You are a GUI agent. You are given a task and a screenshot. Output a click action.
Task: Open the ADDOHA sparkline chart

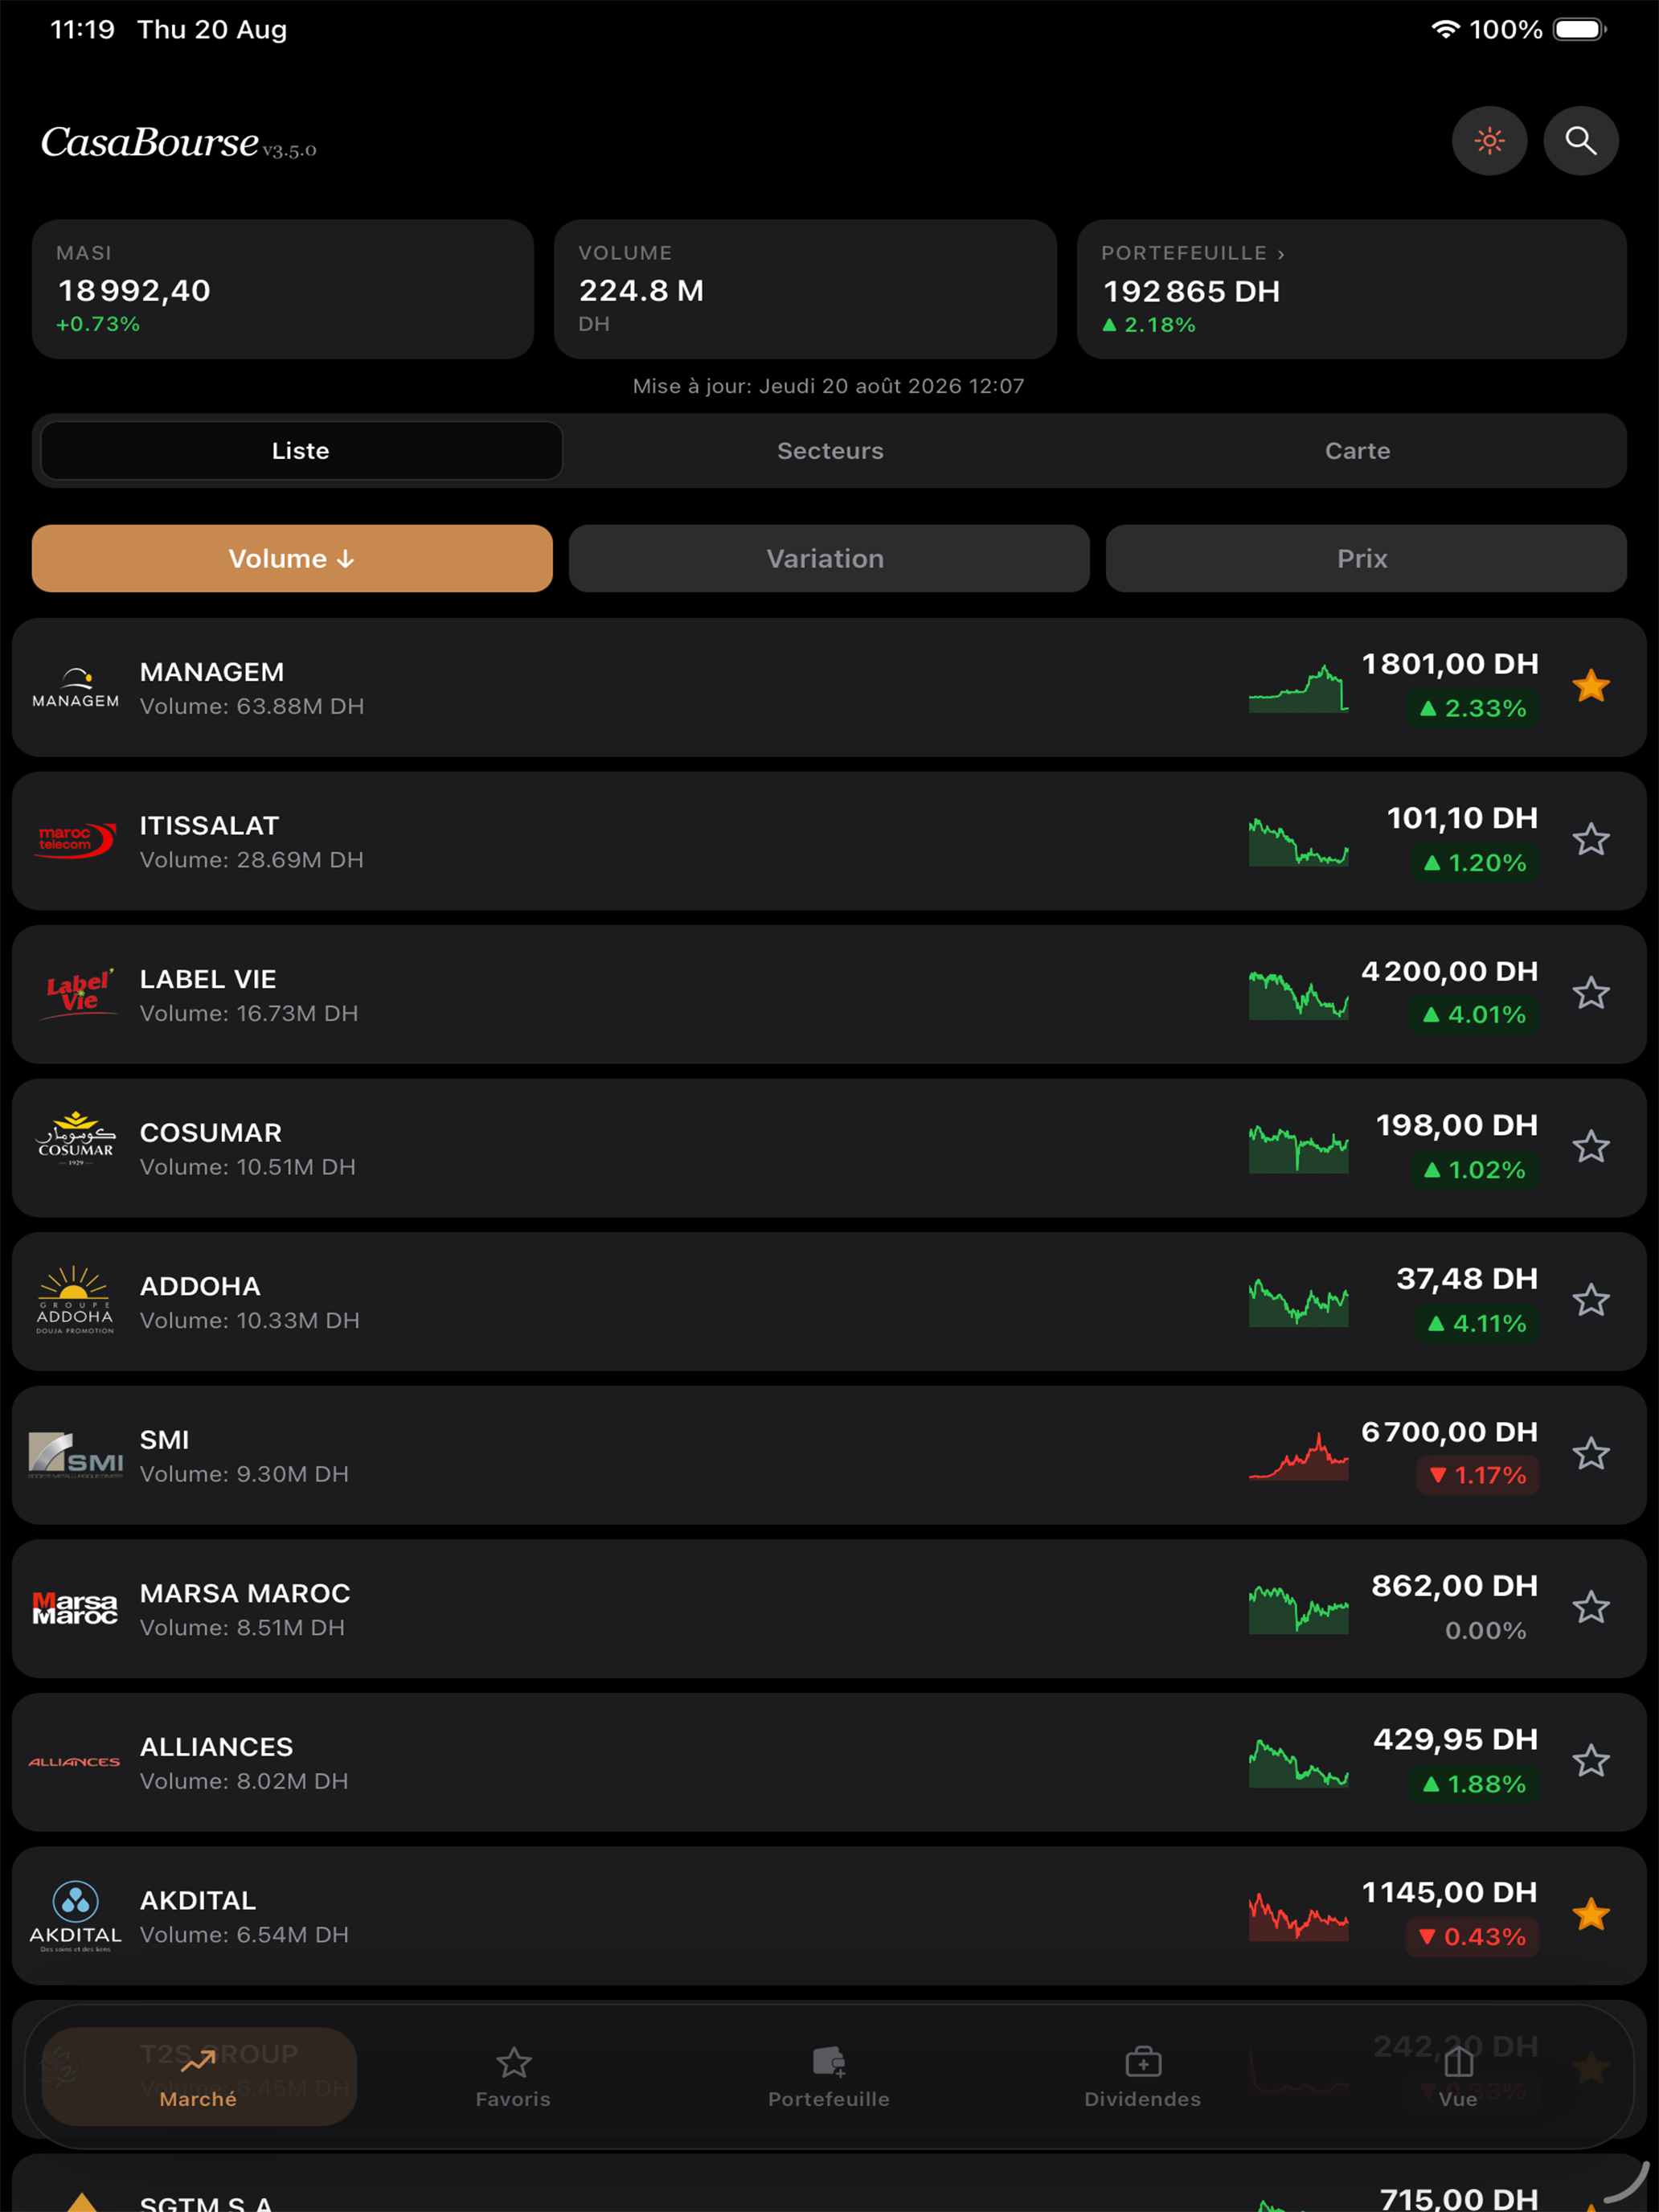click(x=1298, y=1302)
